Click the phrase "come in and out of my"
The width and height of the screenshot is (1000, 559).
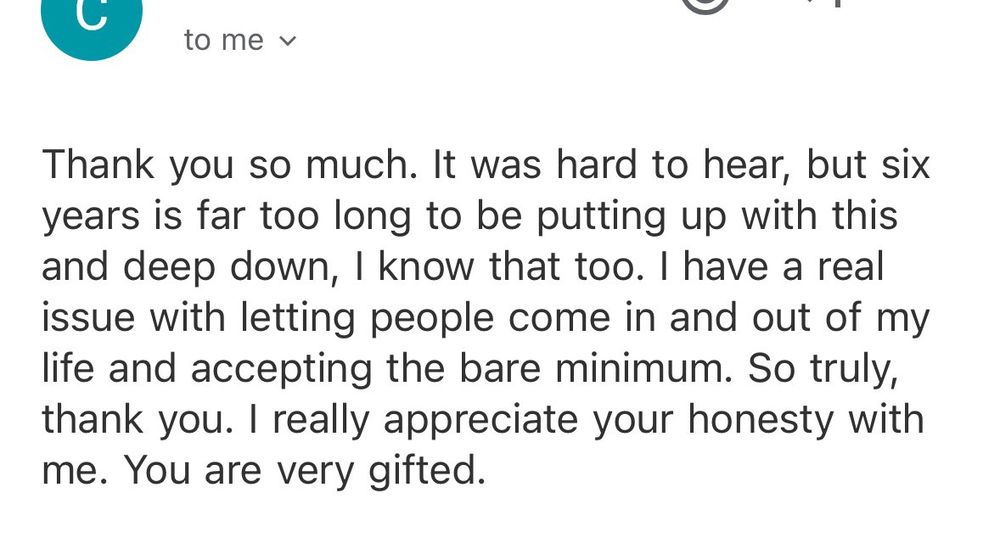720,318
